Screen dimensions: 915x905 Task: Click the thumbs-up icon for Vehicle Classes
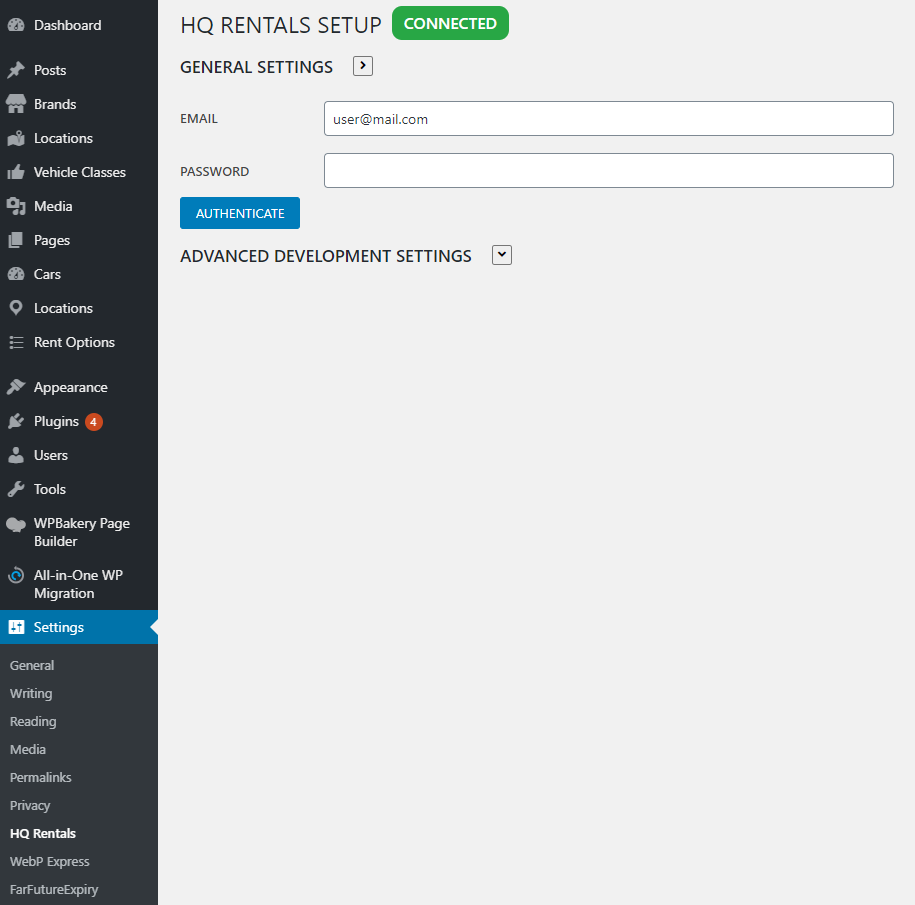pyautogui.click(x=16, y=172)
